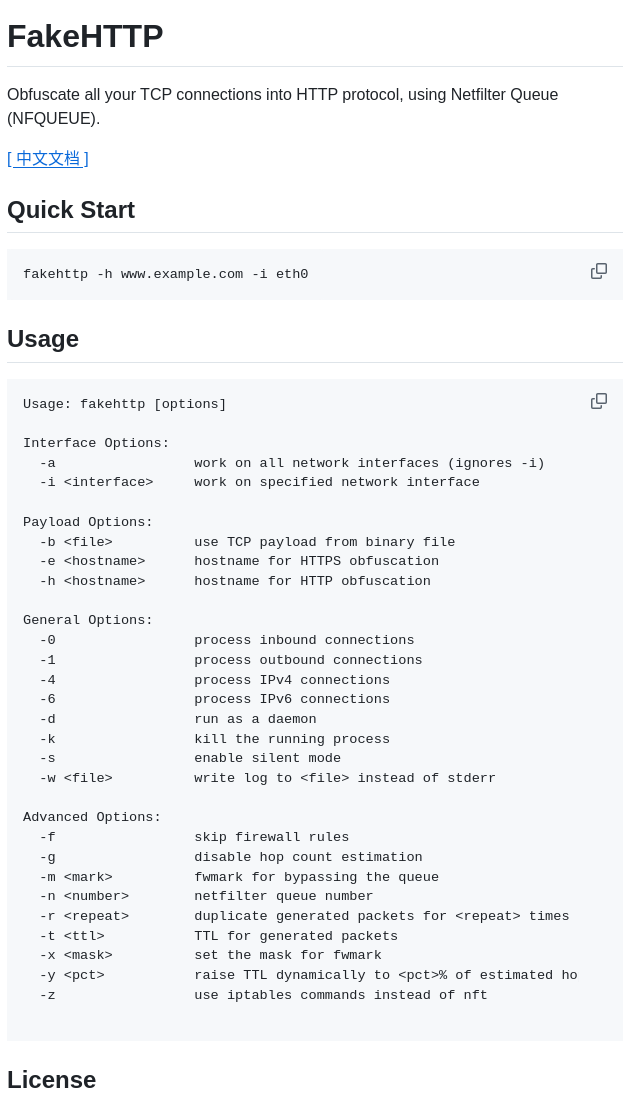Click the copy button at top of Usage section

[x=599, y=401]
